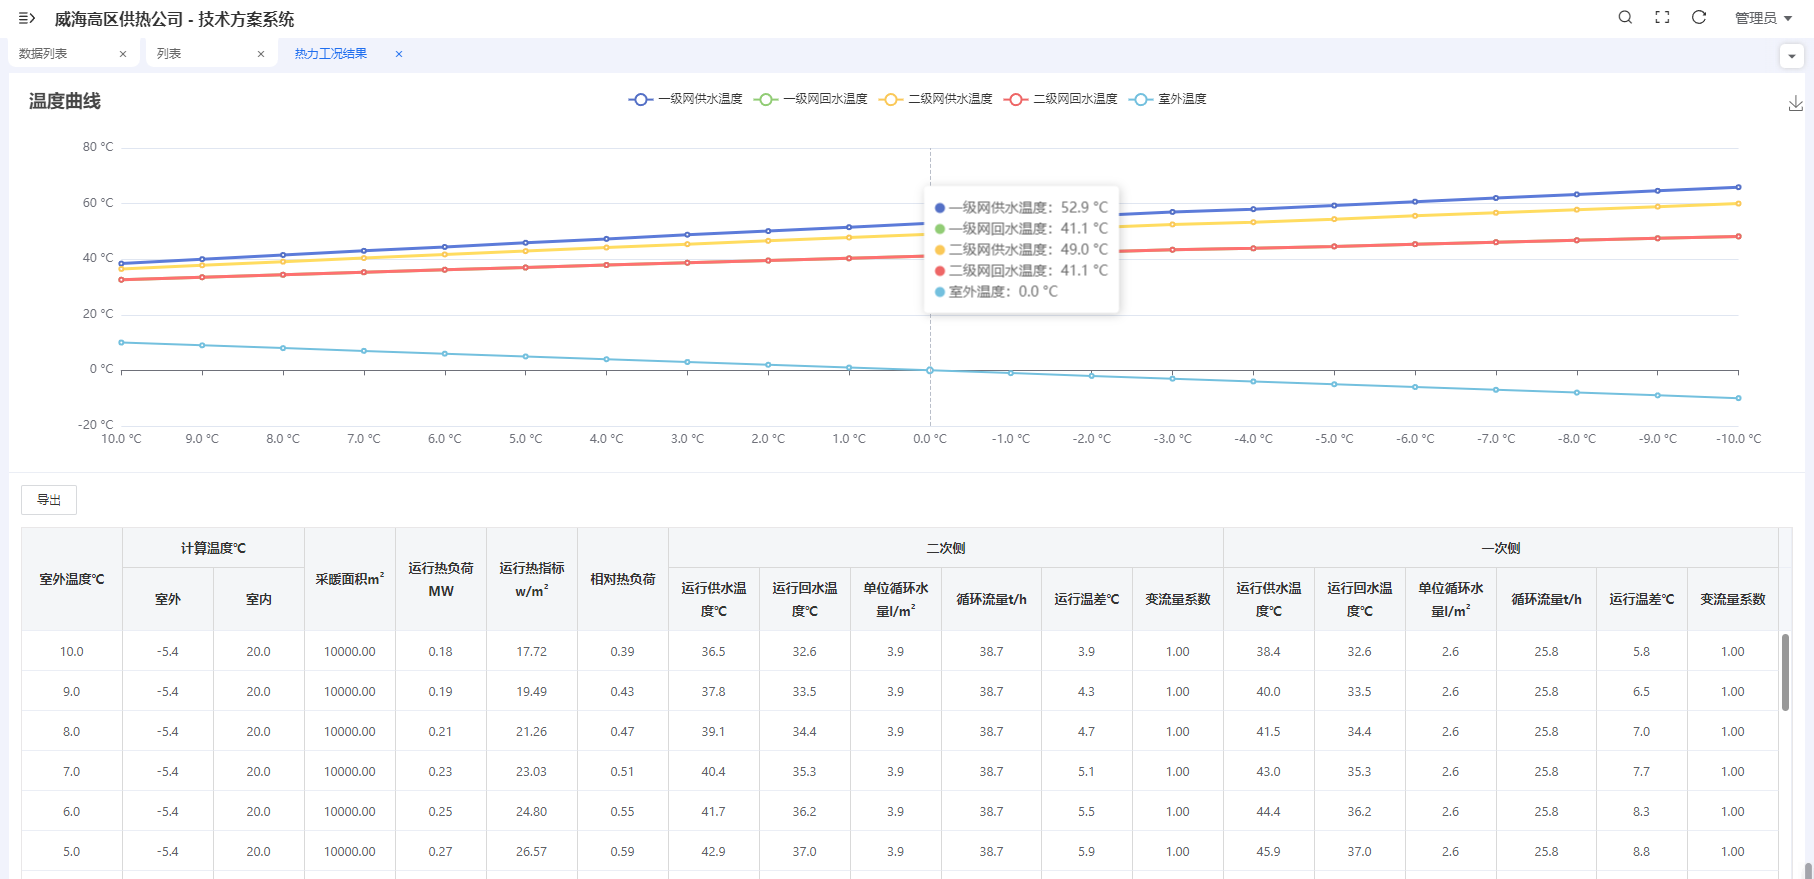The image size is (1814, 879).
Task: Click the refresh page icon
Action: point(1699,17)
